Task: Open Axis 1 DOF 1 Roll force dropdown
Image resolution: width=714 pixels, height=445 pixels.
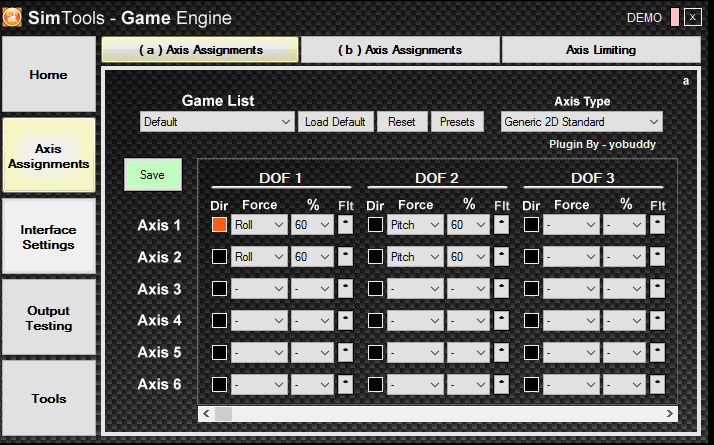Action: [259, 225]
